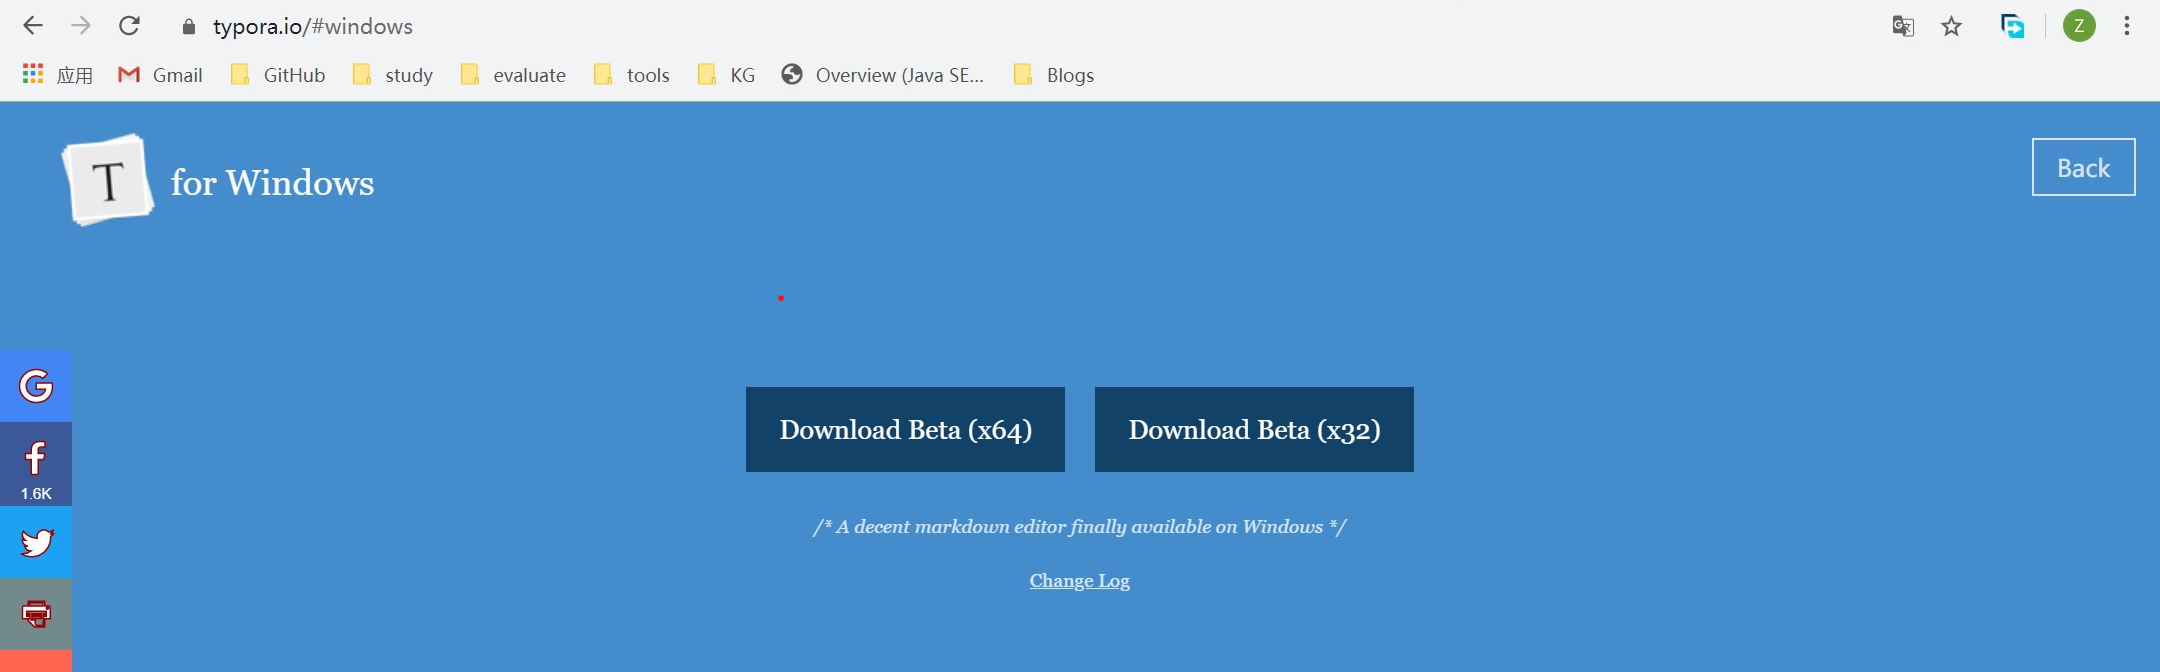The width and height of the screenshot is (2160, 672).
Task: Click the decent markdown editor tagline
Action: (1080, 527)
